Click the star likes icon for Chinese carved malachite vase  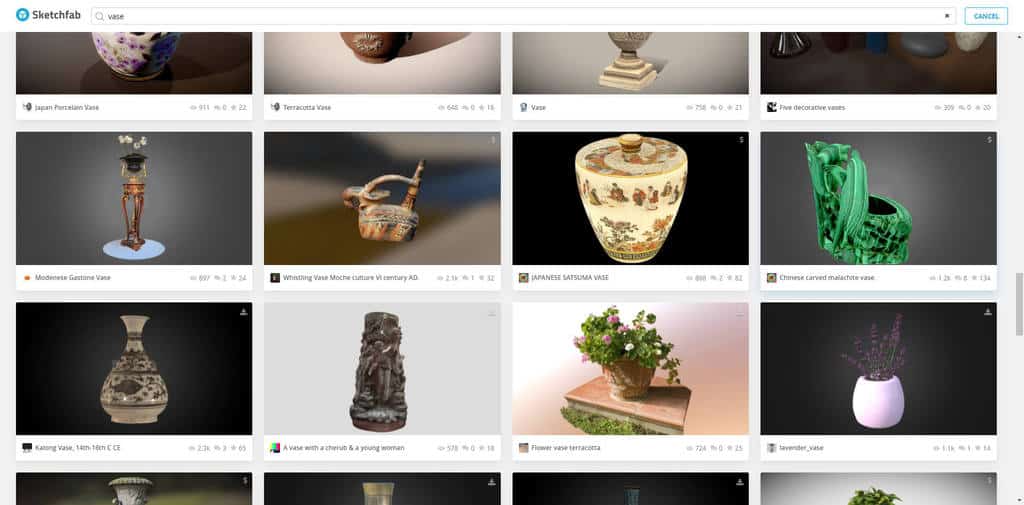pyautogui.click(x=975, y=278)
